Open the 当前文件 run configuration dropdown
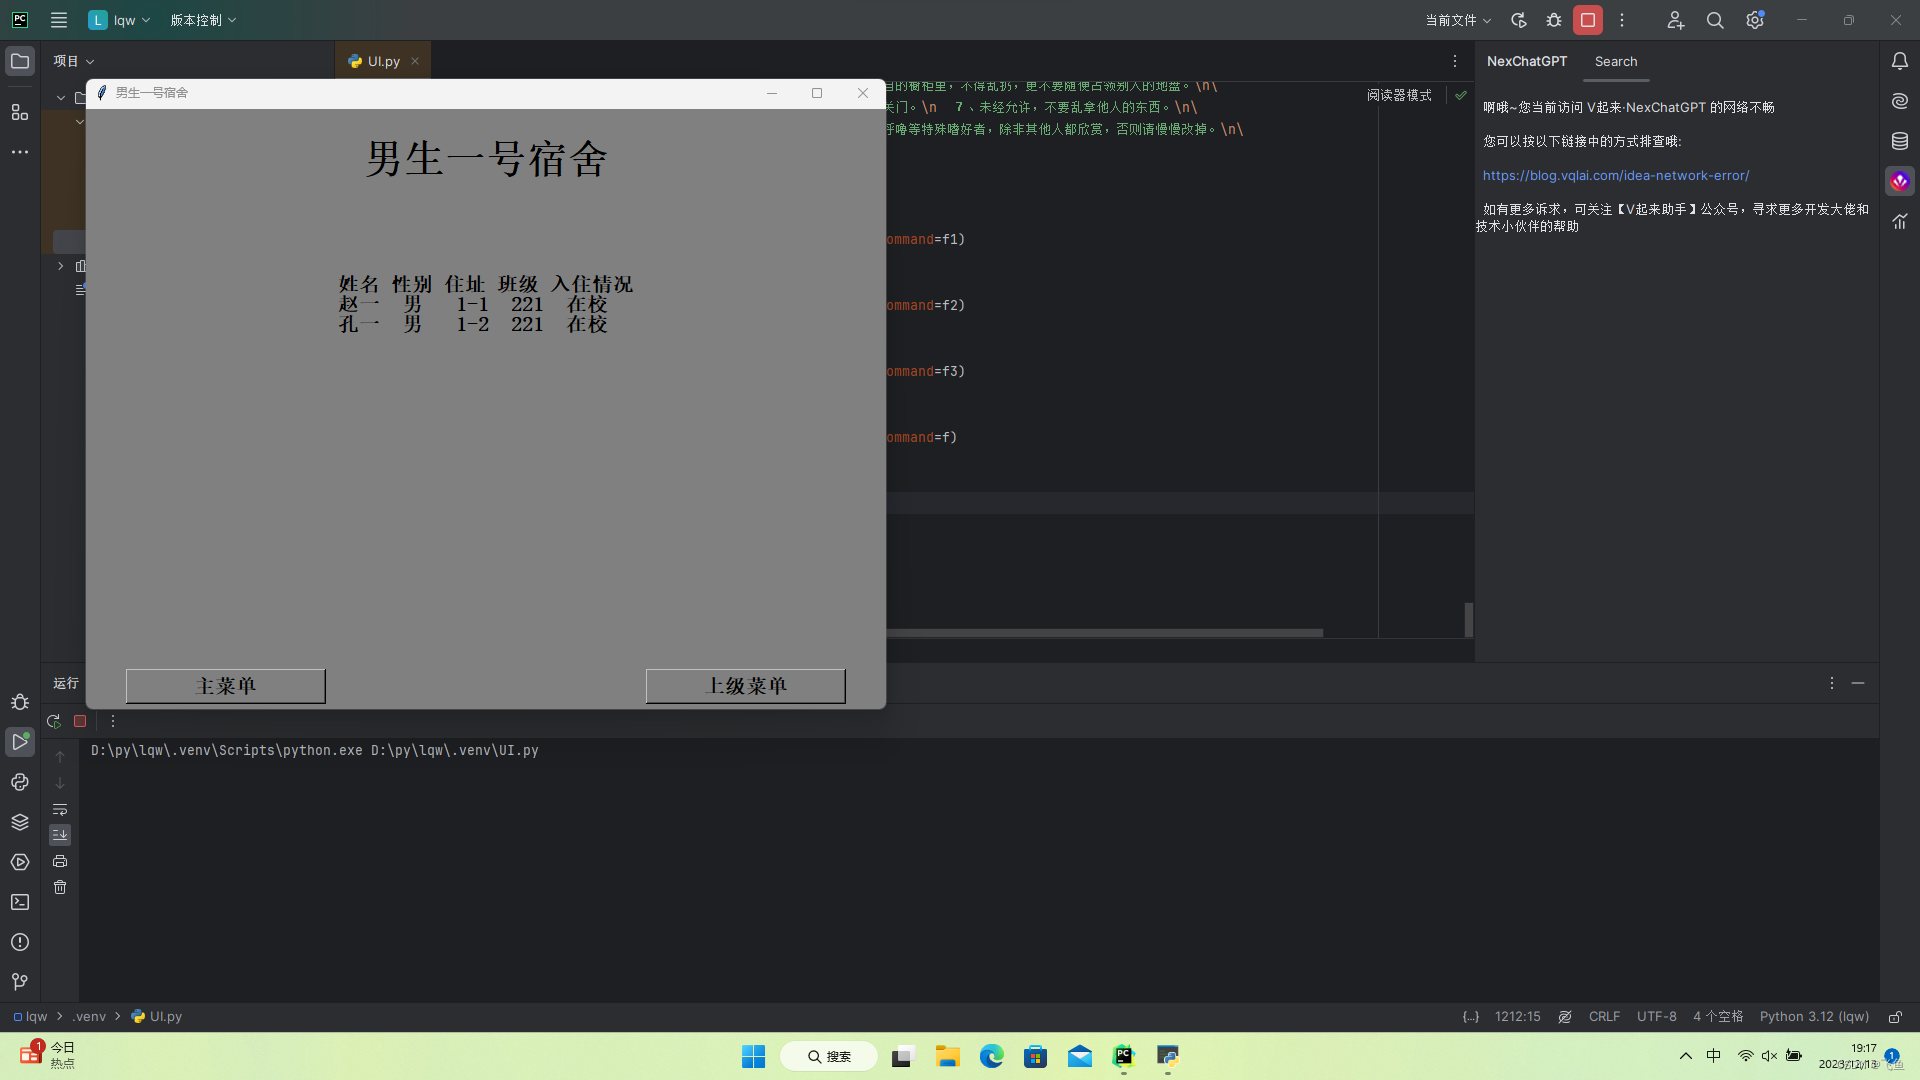This screenshot has height=1080, width=1920. pos(1458,20)
